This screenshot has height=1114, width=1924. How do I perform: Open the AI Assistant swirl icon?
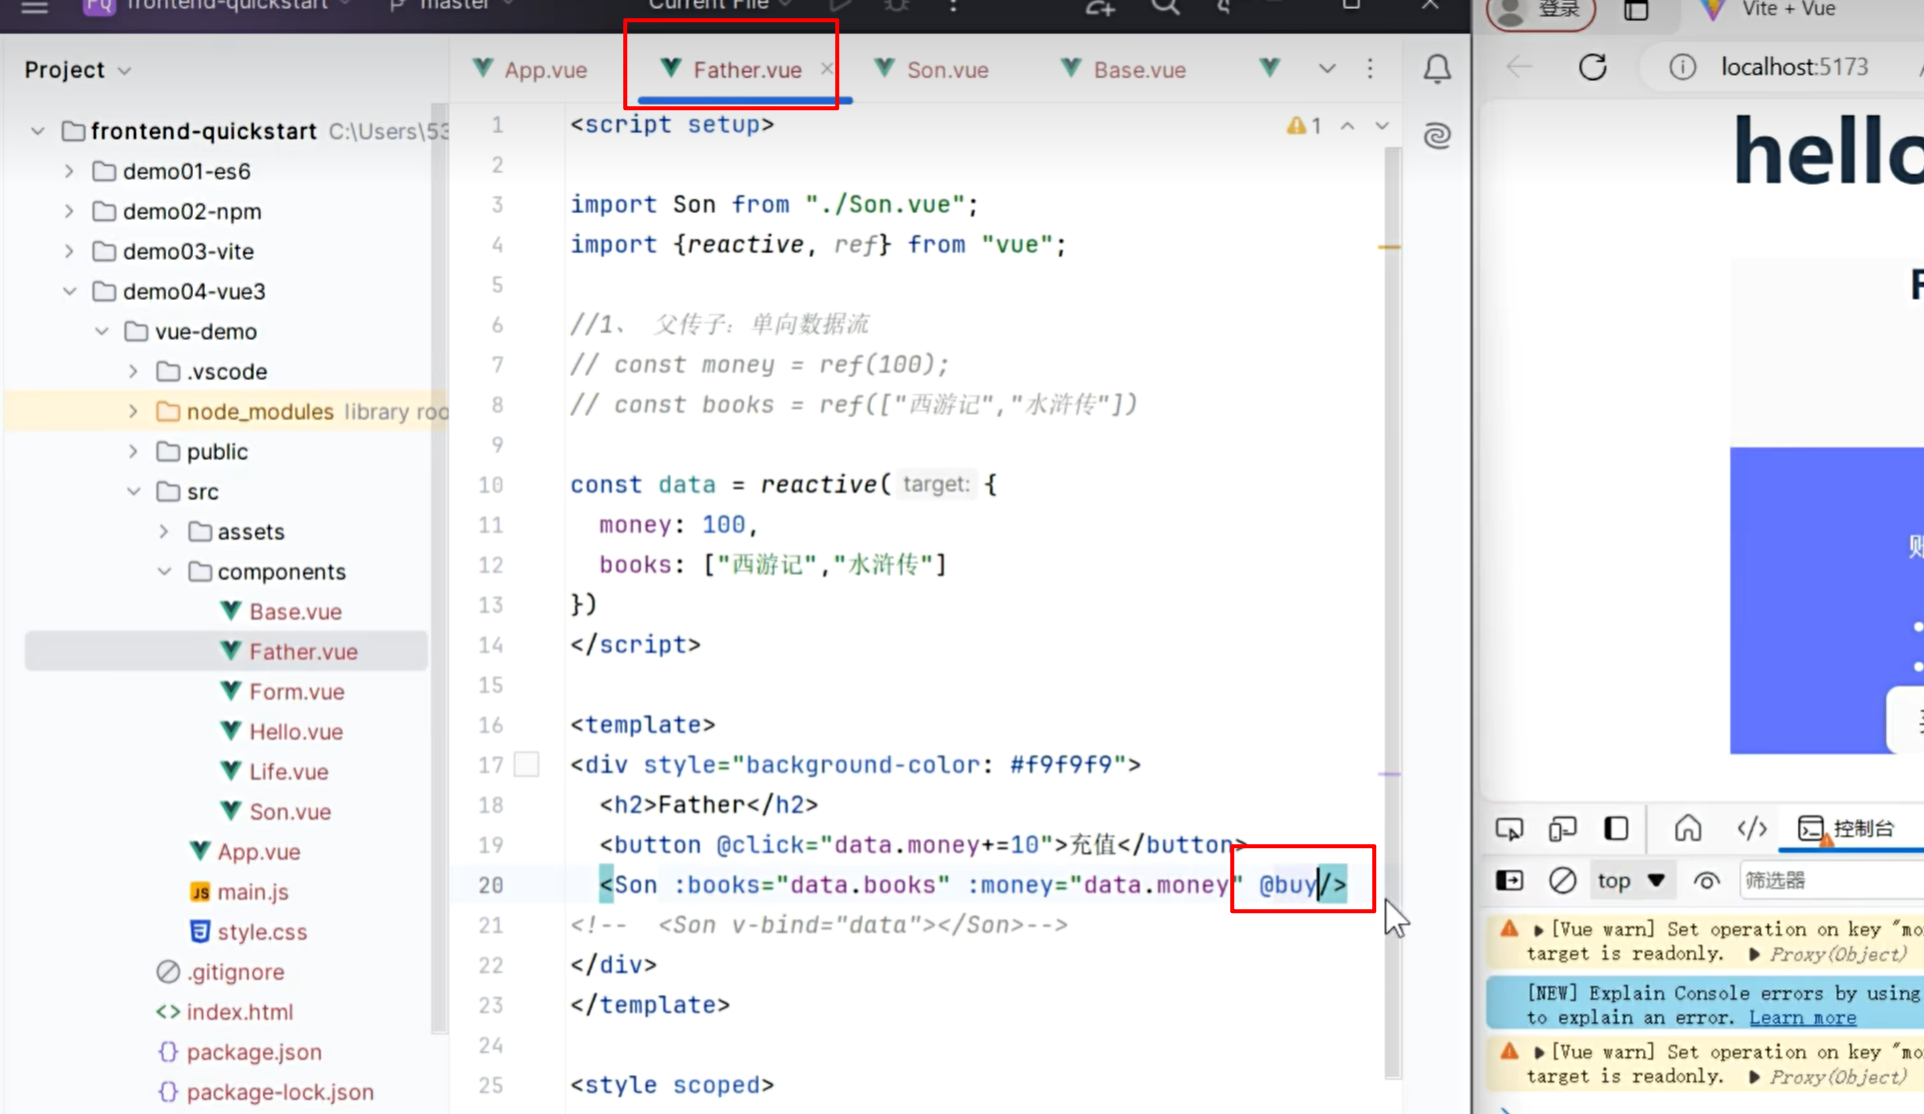[1437, 135]
